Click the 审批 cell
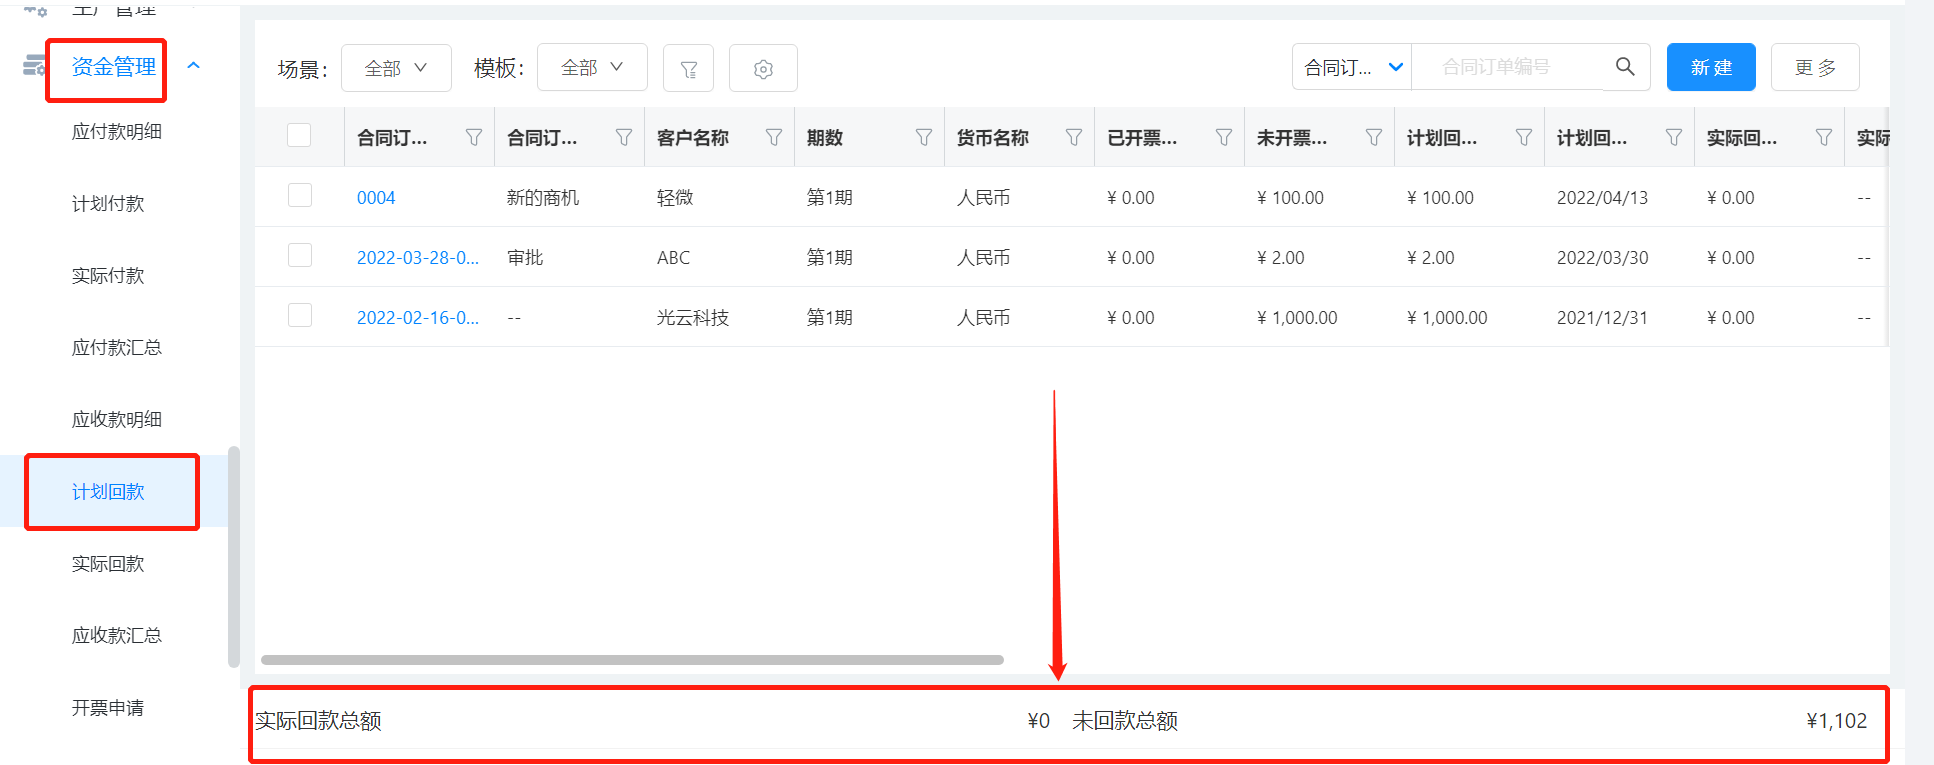This screenshot has height=765, width=1934. [525, 258]
